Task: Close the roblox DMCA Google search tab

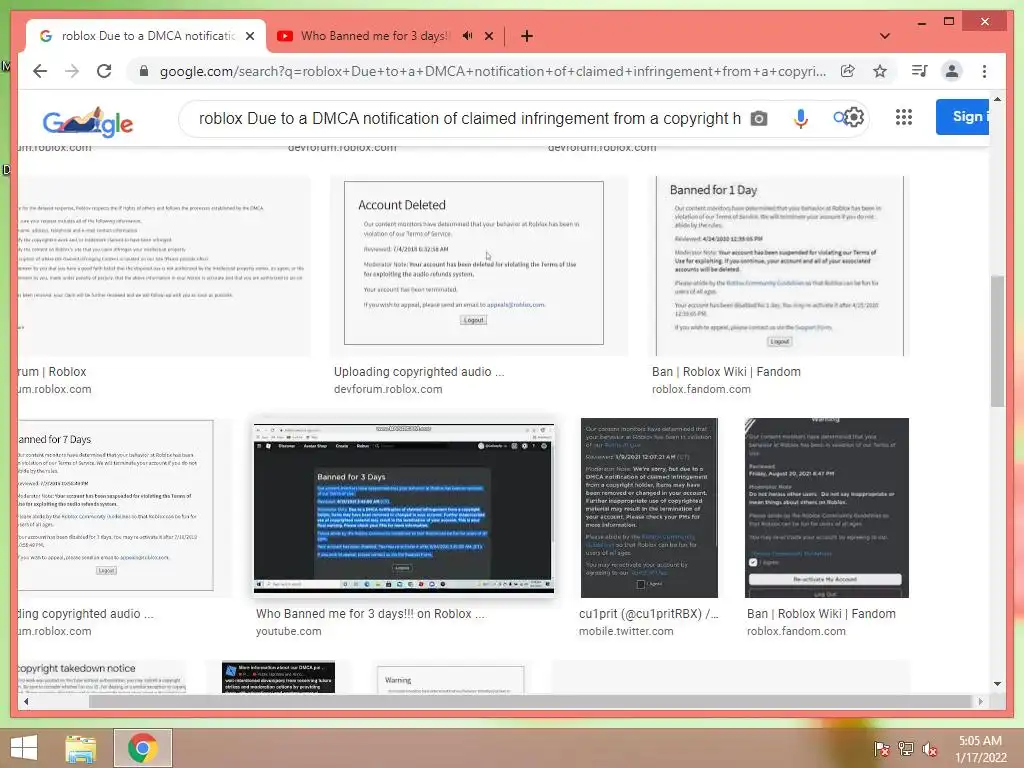Action: pyautogui.click(x=250, y=37)
